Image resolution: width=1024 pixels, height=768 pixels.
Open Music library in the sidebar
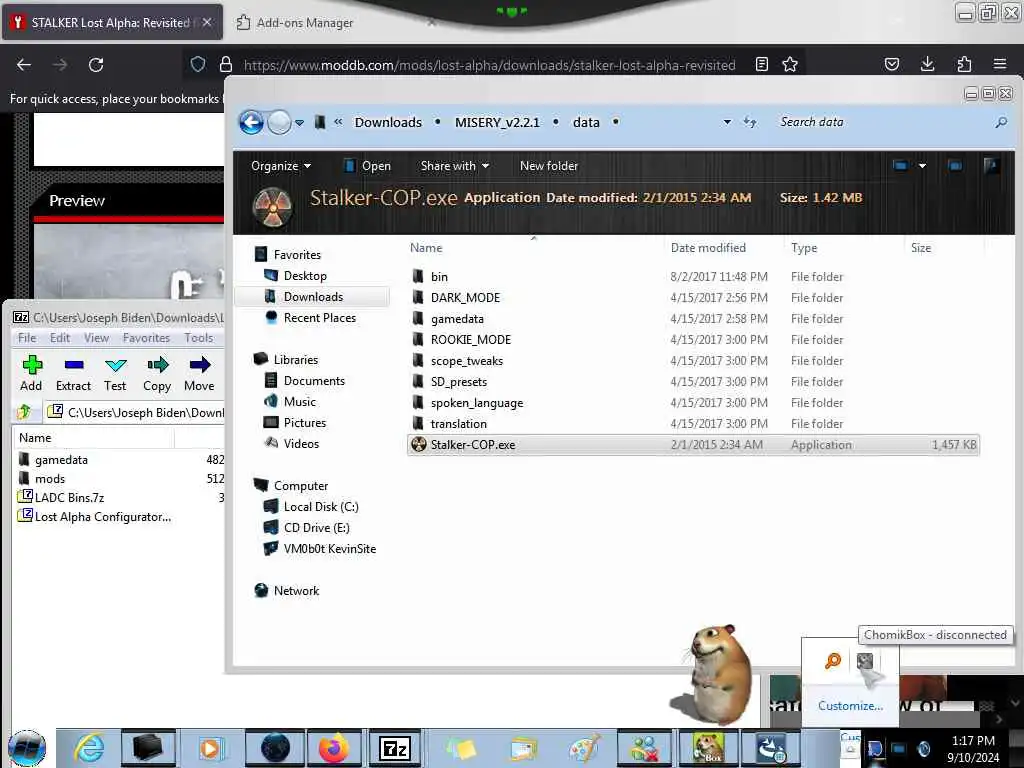[x=299, y=401]
